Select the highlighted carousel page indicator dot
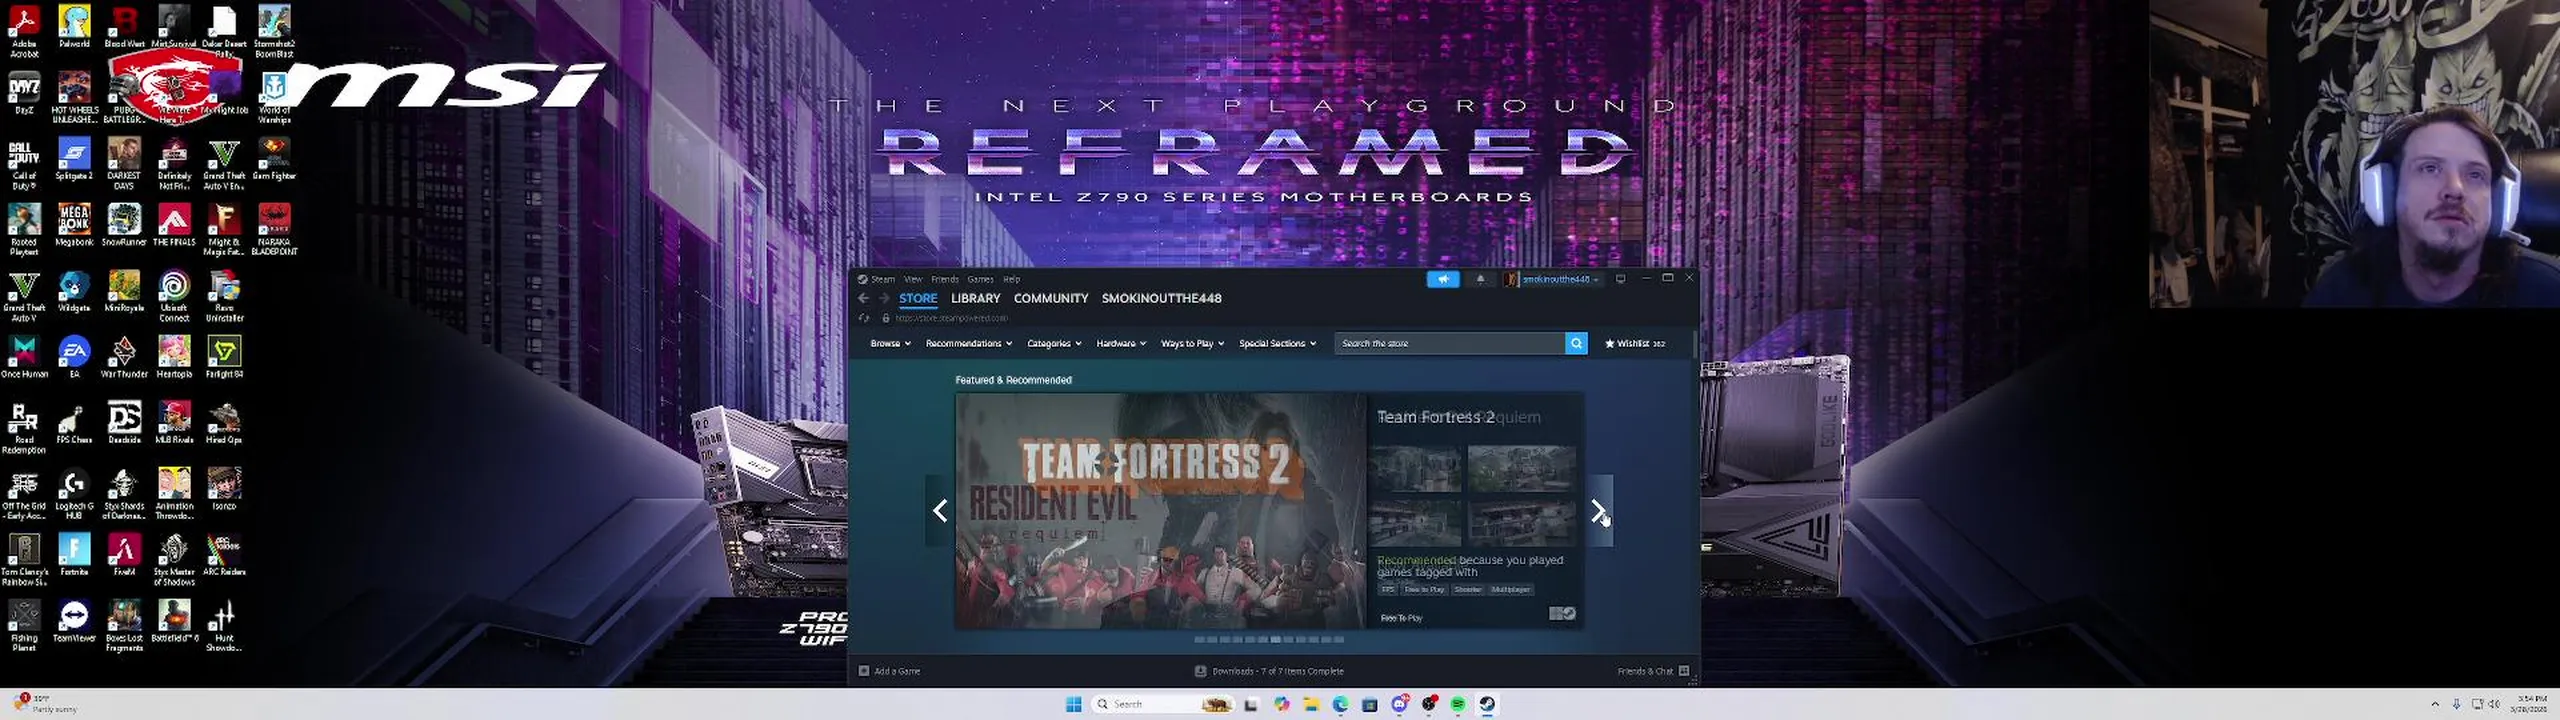This screenshot has height=720, width=2560. [1275, 639]
